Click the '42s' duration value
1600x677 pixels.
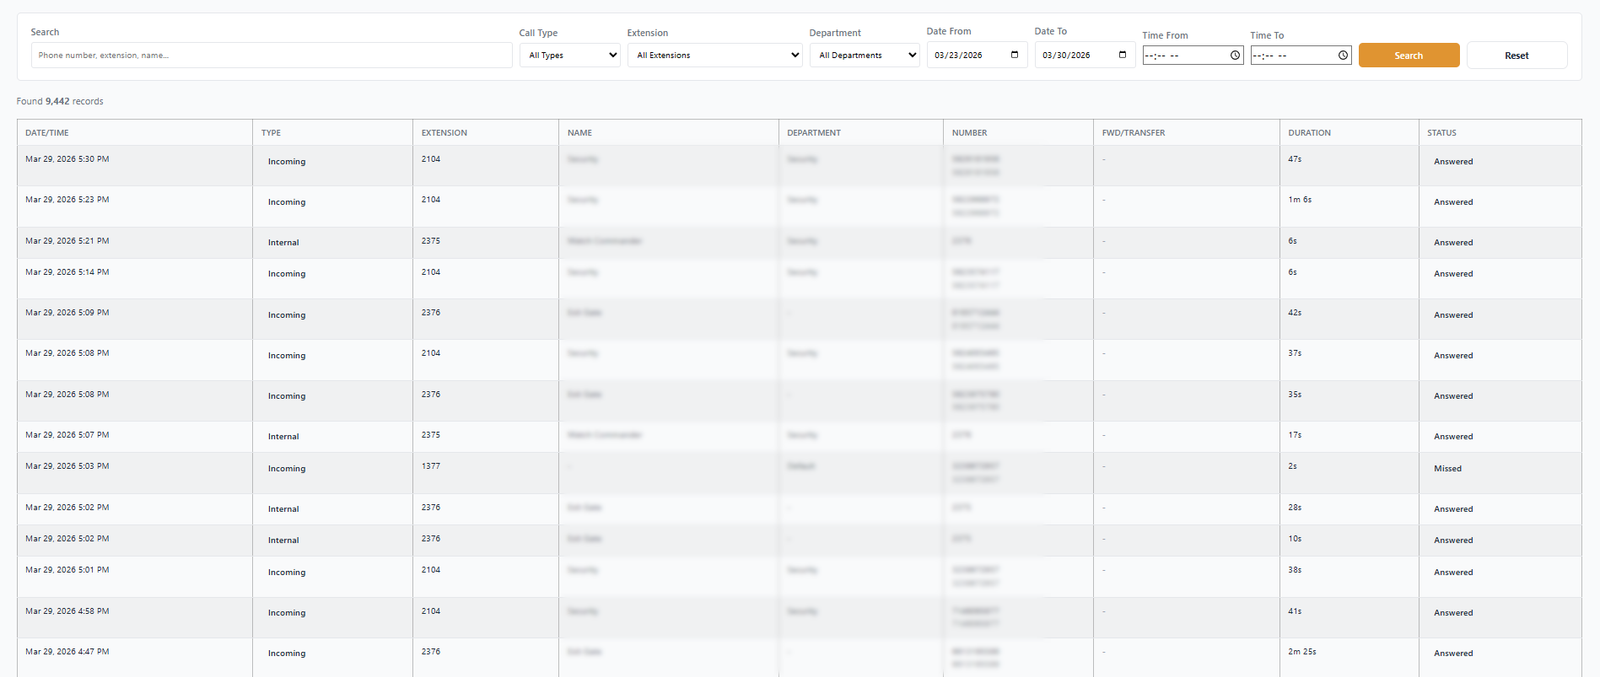click(x=1295, y=313)
